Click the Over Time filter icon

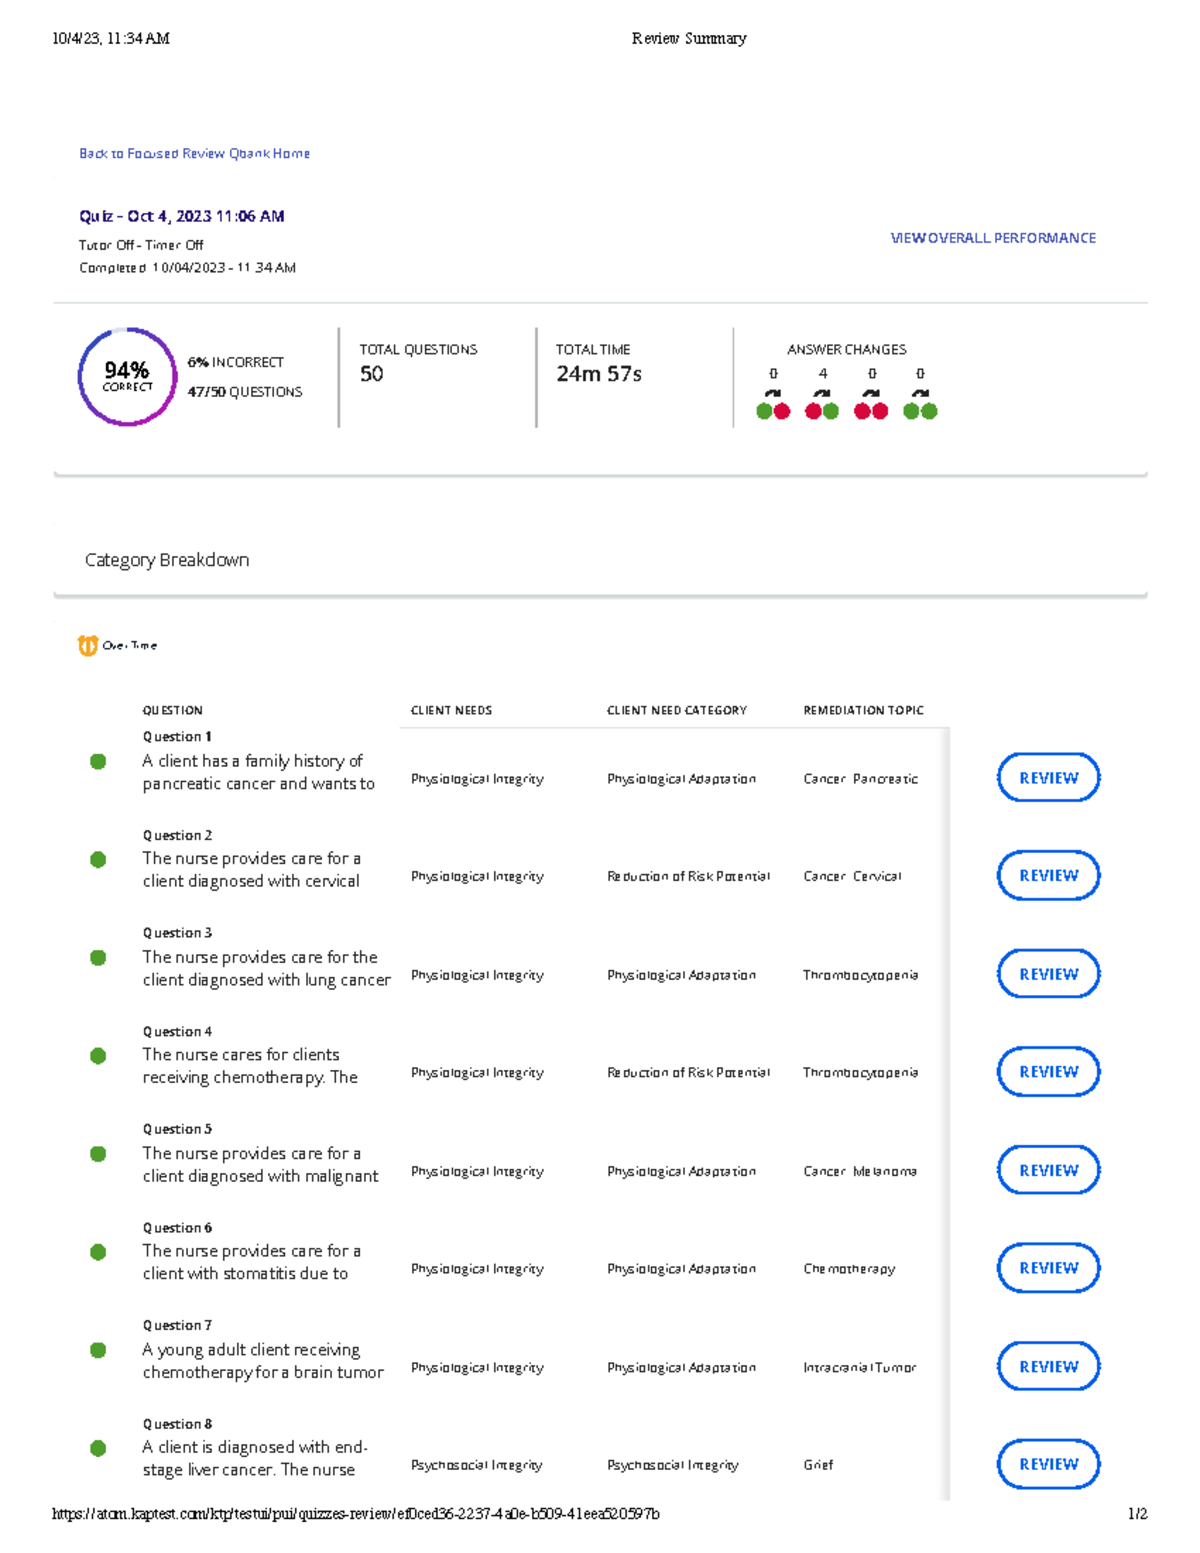point(90,644)
